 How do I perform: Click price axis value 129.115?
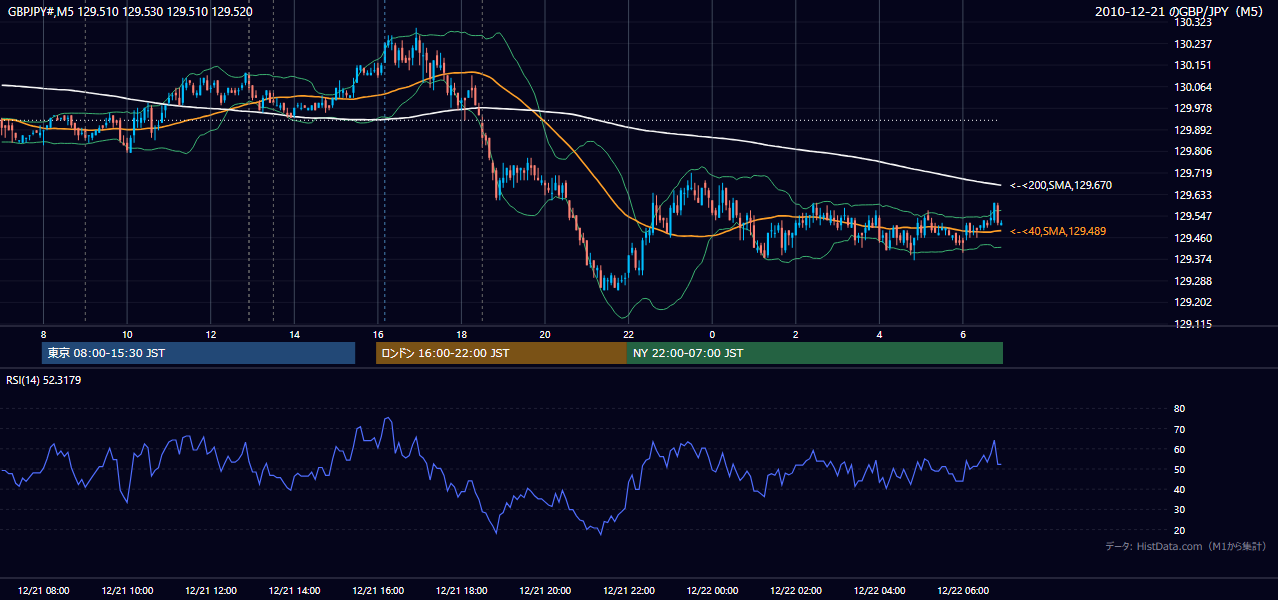(1194, 324)
